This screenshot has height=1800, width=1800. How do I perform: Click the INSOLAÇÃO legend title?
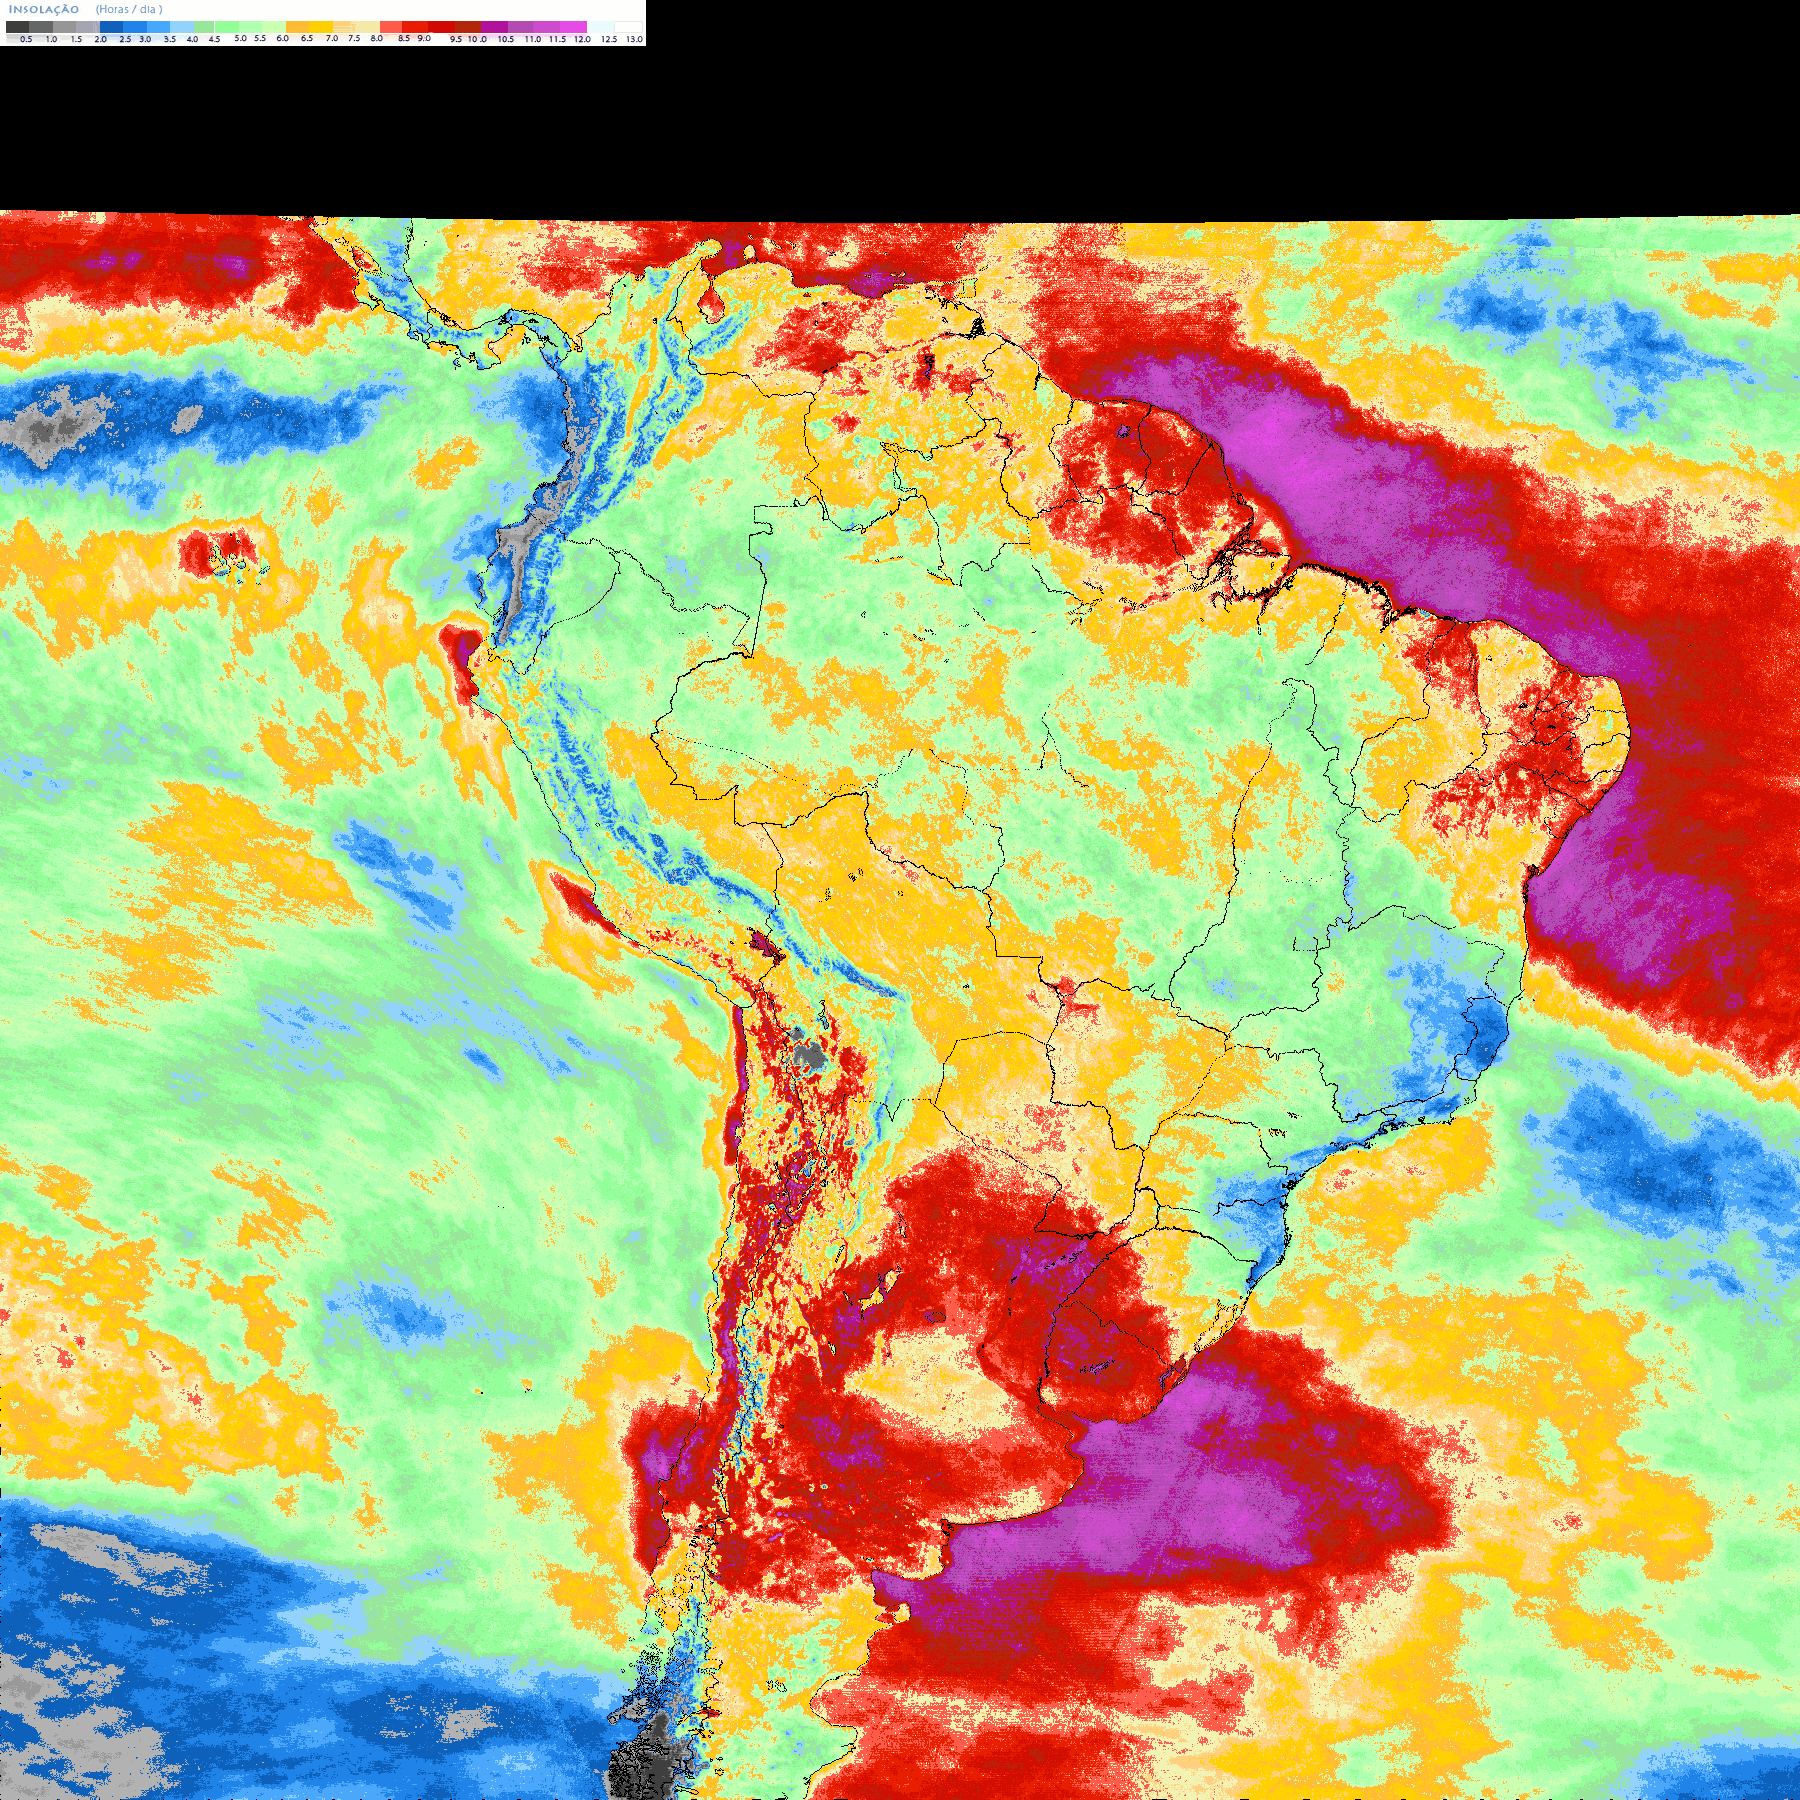(x=44, y=9)
